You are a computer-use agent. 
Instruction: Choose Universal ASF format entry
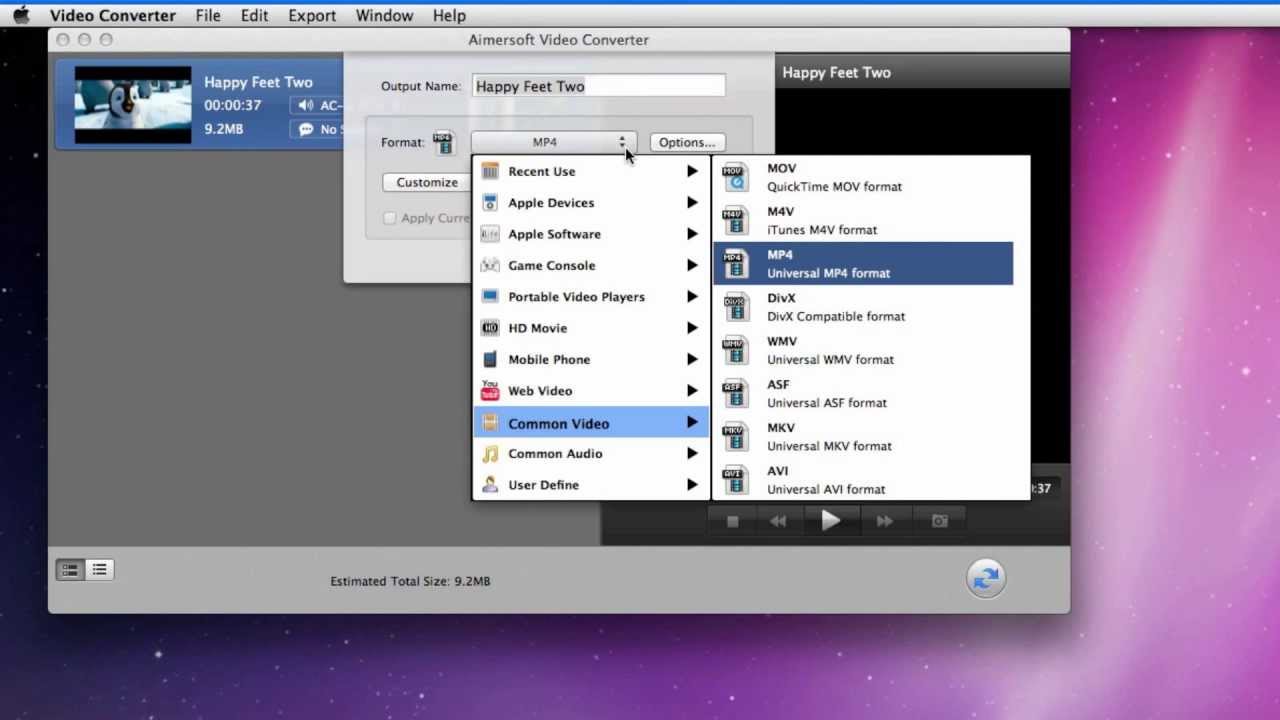click(x=862, y=393)
